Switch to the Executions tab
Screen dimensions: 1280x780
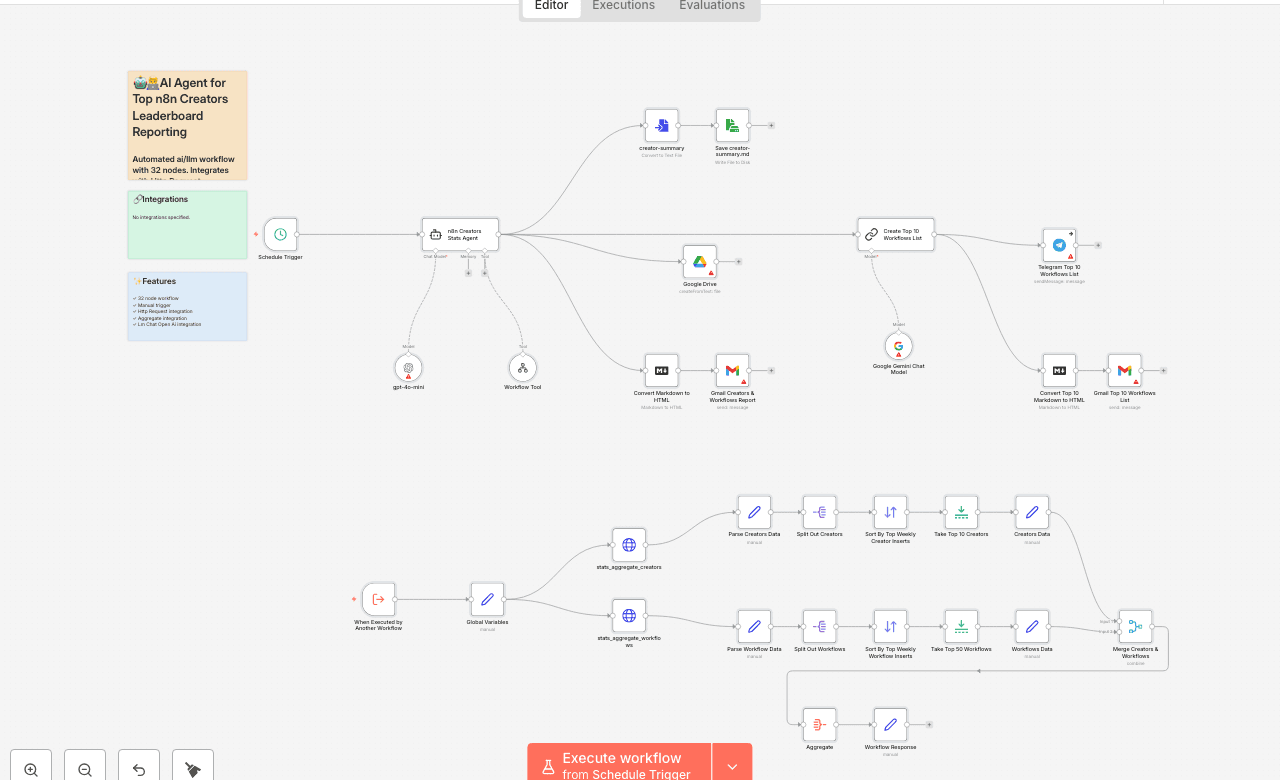(x=622, y=6)
